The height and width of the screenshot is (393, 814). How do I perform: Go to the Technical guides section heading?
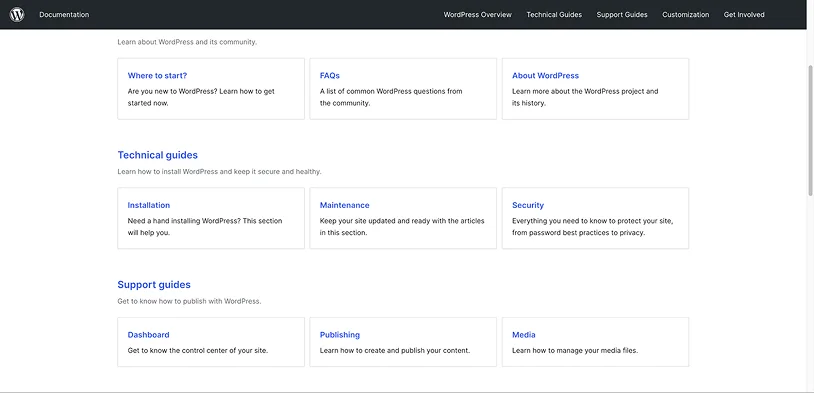coord(157,155)
